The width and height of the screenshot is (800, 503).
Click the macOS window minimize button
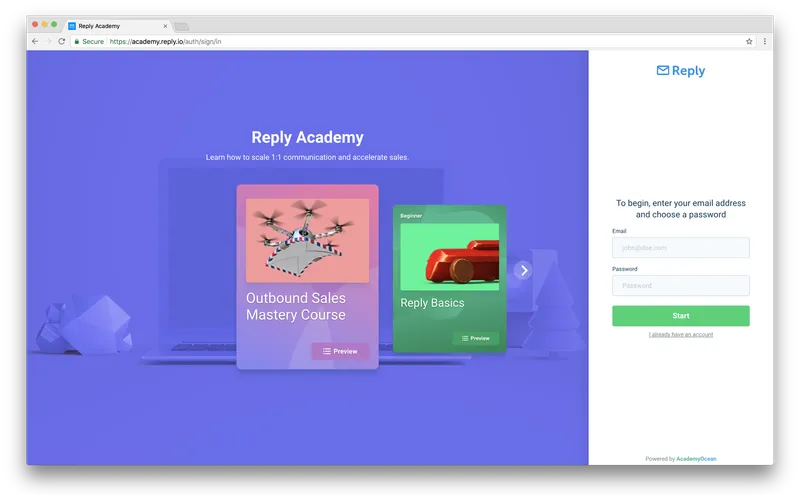click(44, 24)
